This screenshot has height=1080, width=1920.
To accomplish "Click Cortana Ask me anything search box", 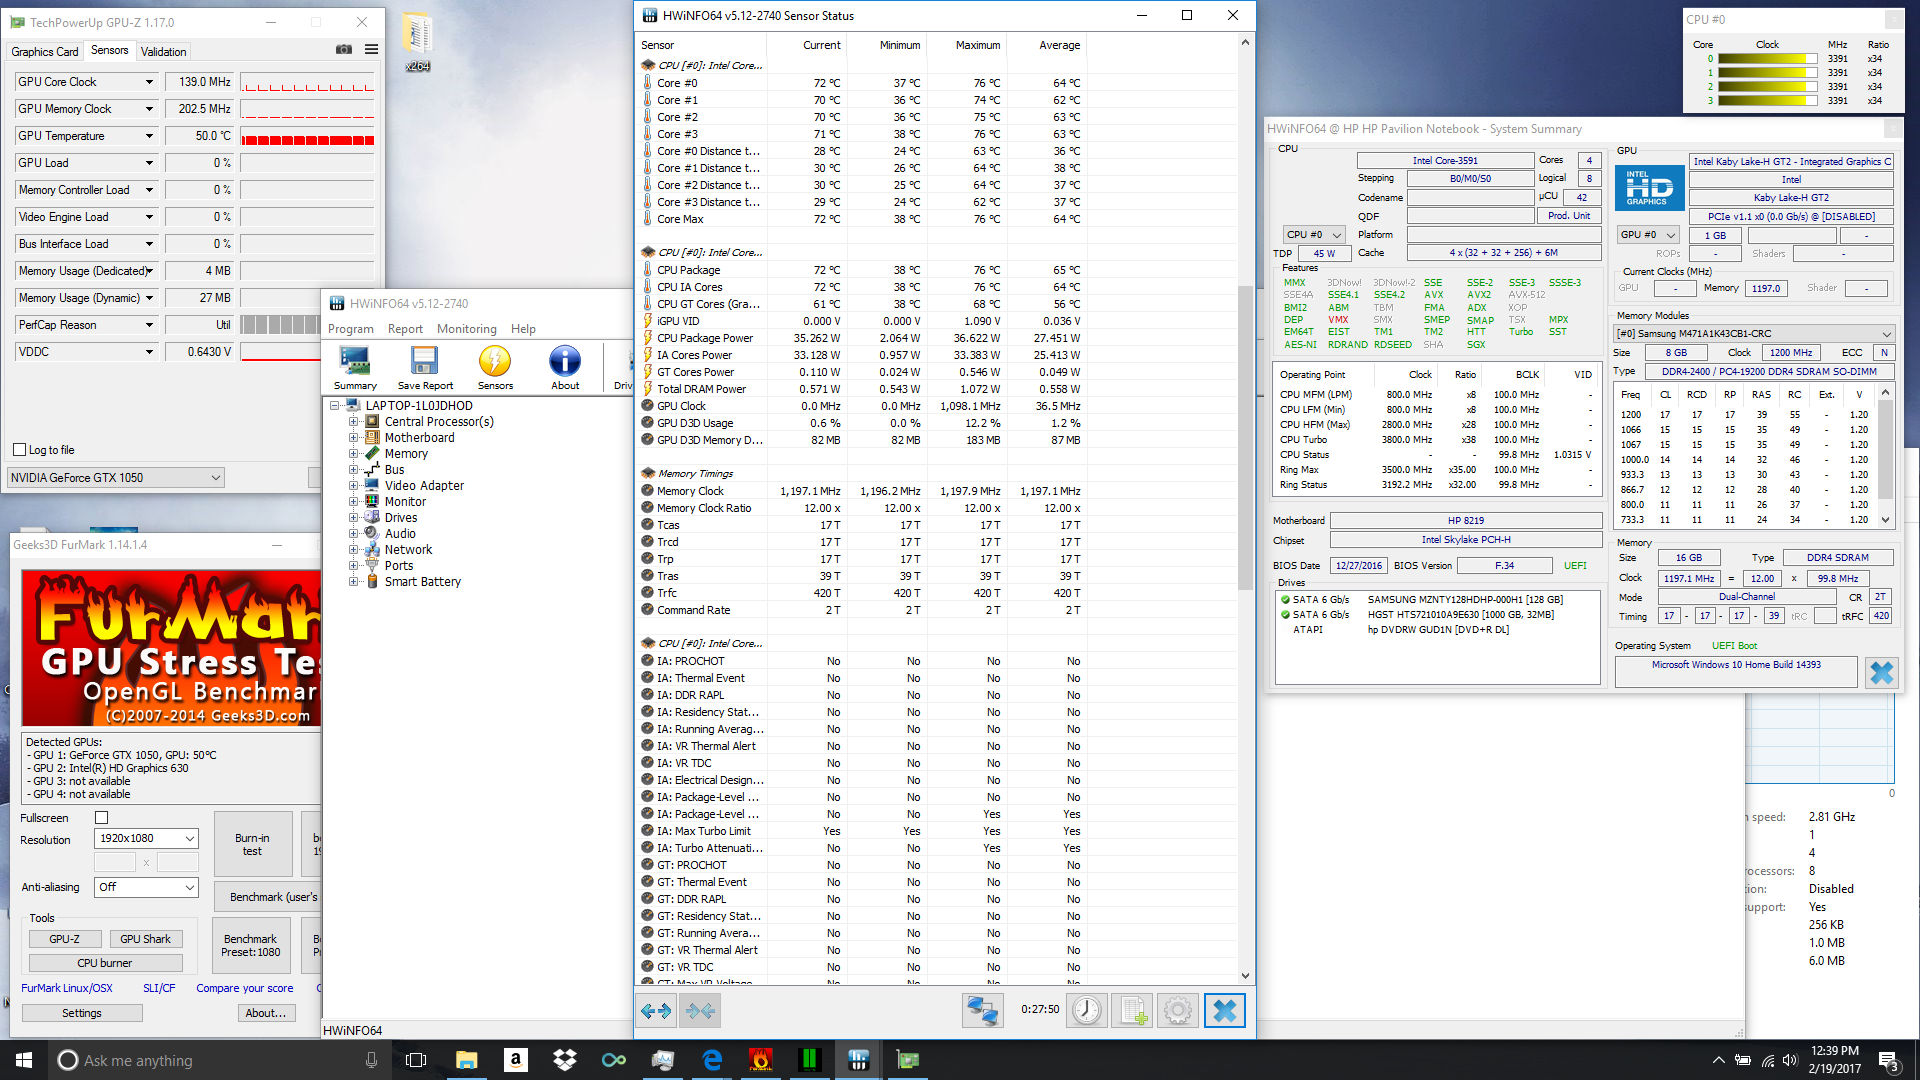I will [218, 1060].
